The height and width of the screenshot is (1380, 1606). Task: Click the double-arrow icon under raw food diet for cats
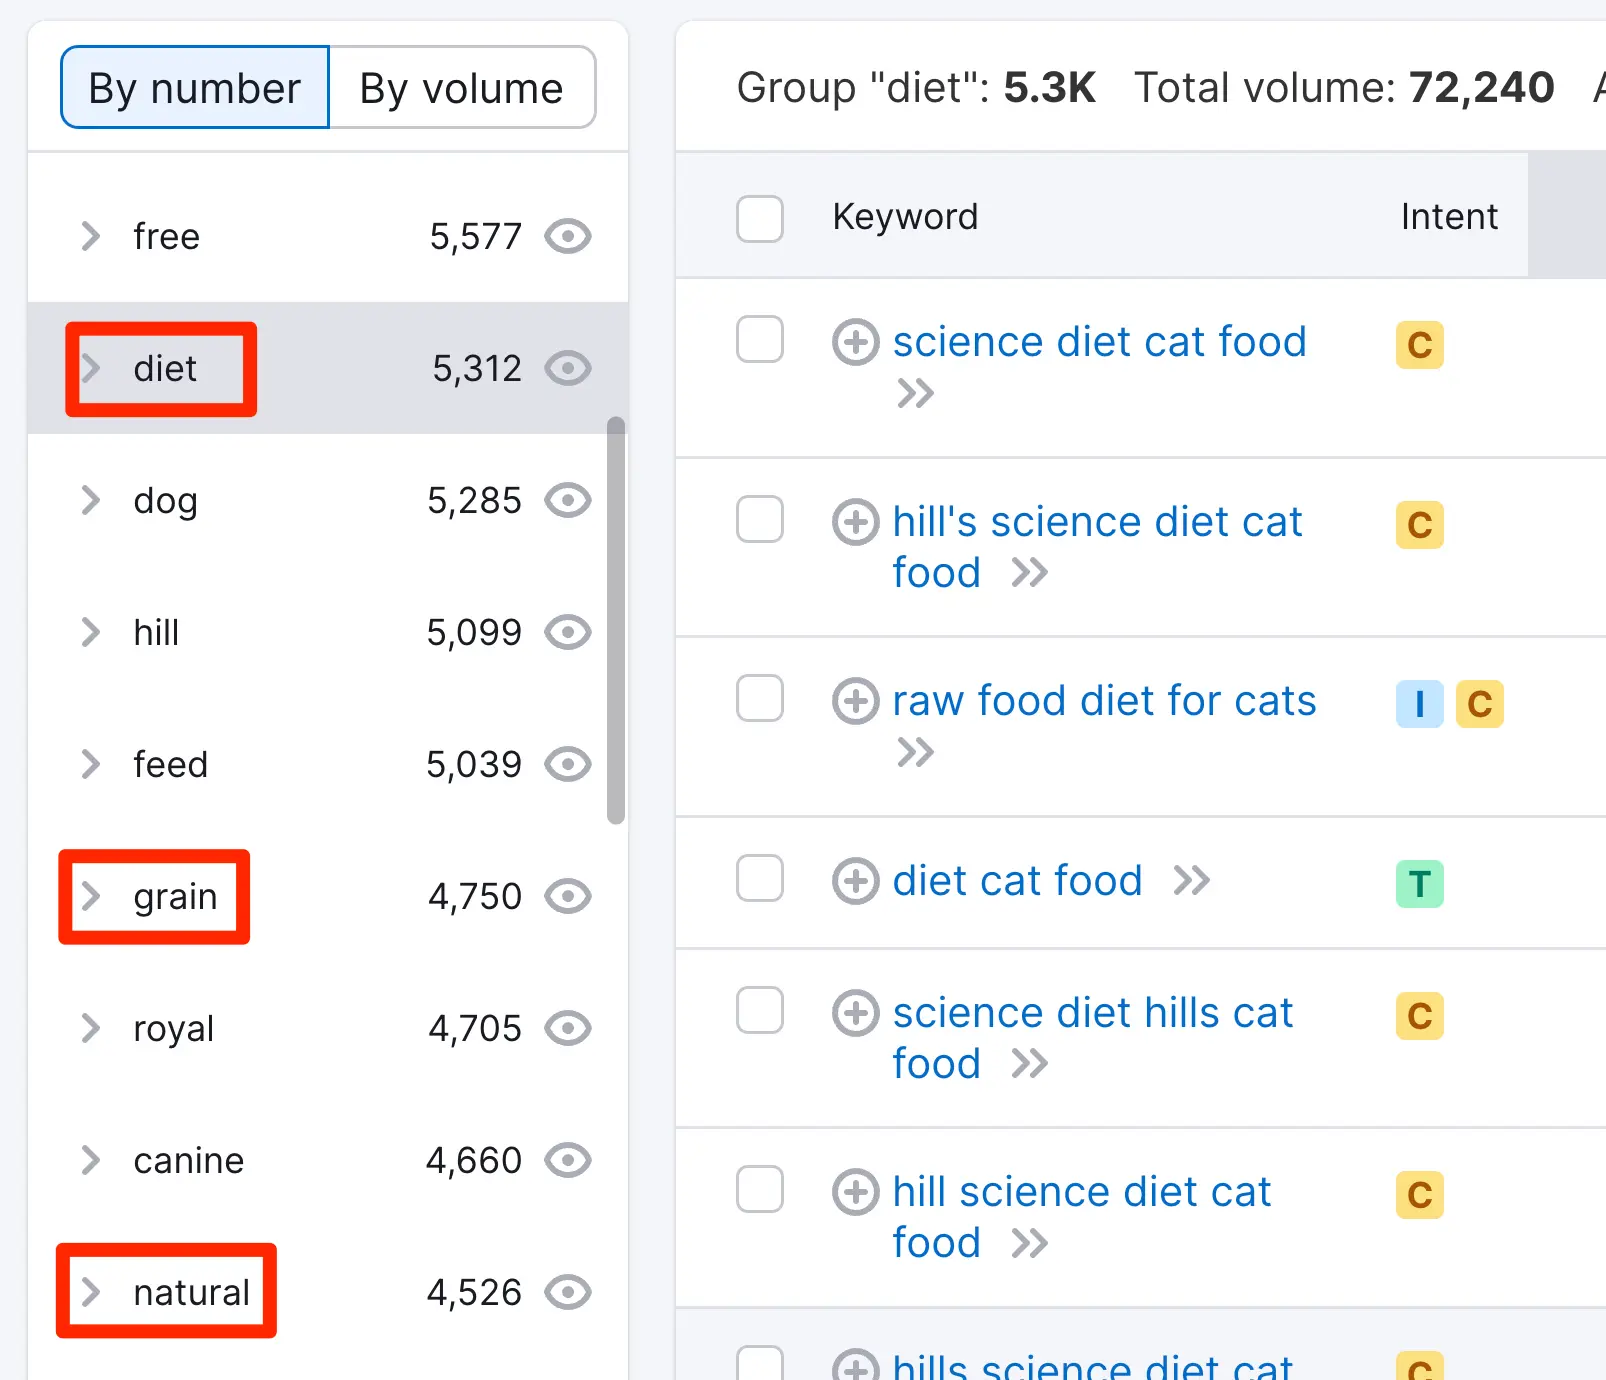(915, 751)
